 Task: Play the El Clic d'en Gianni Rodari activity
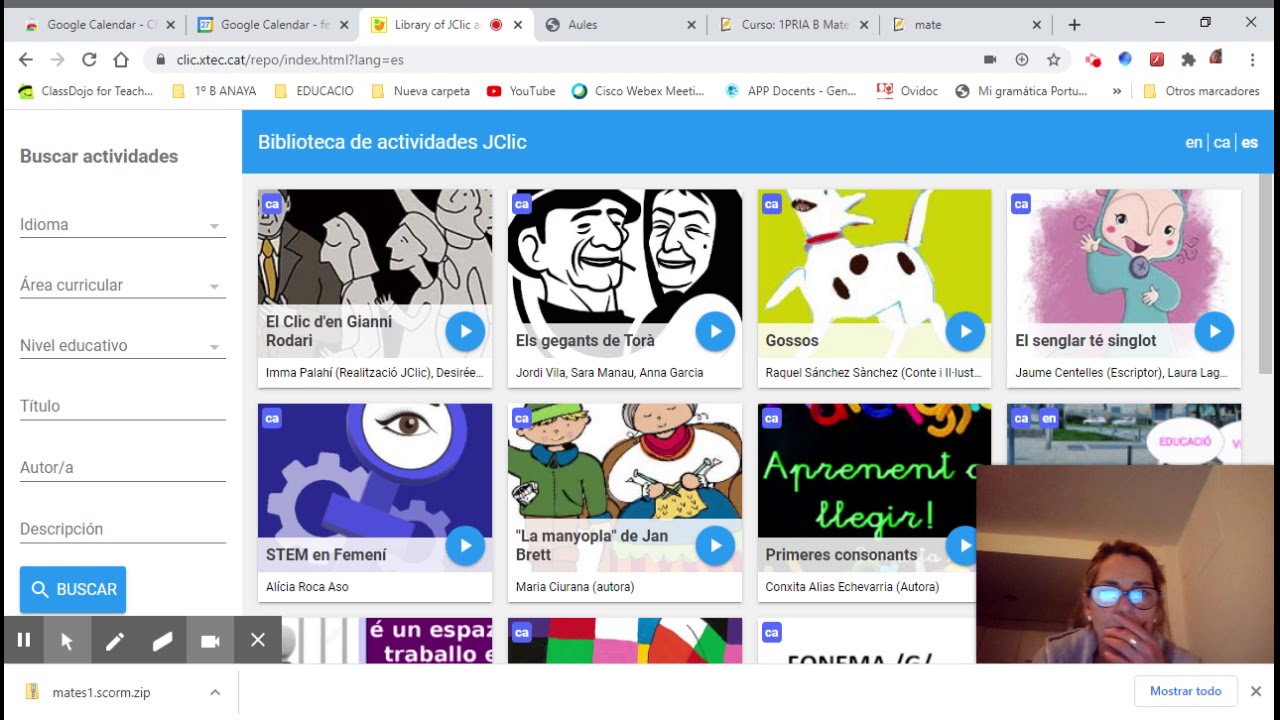pos(465,331)
